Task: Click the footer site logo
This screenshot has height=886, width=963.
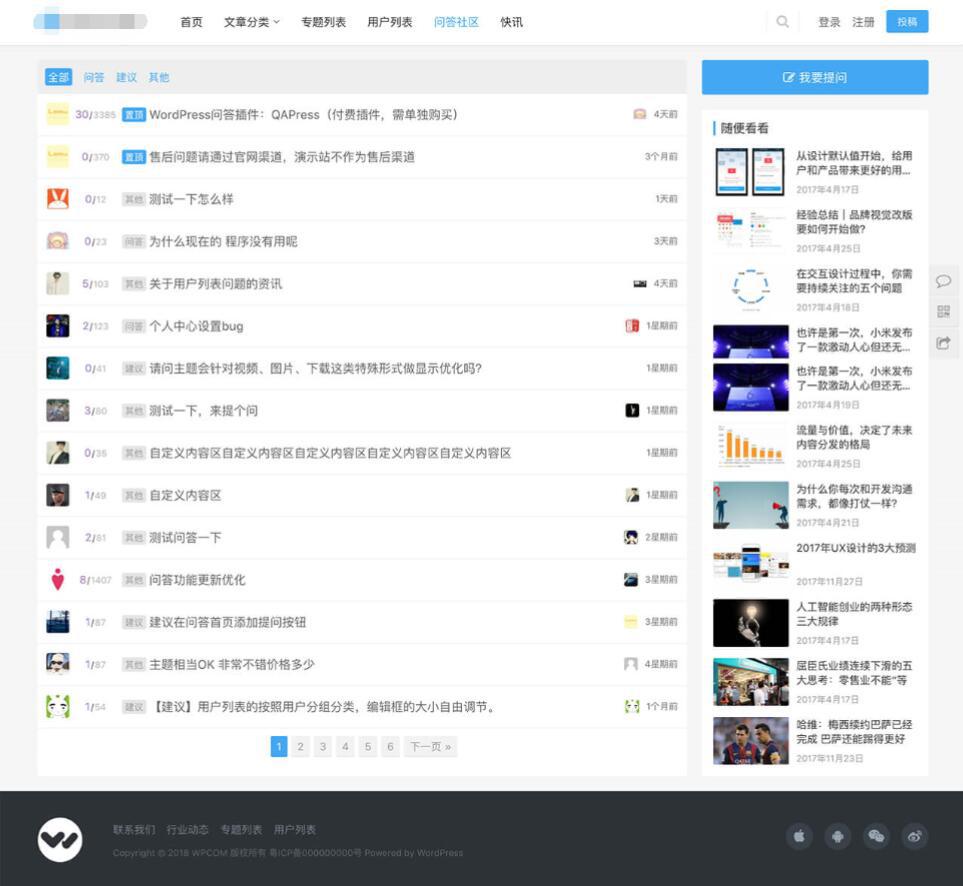Action: click(60, 839)
